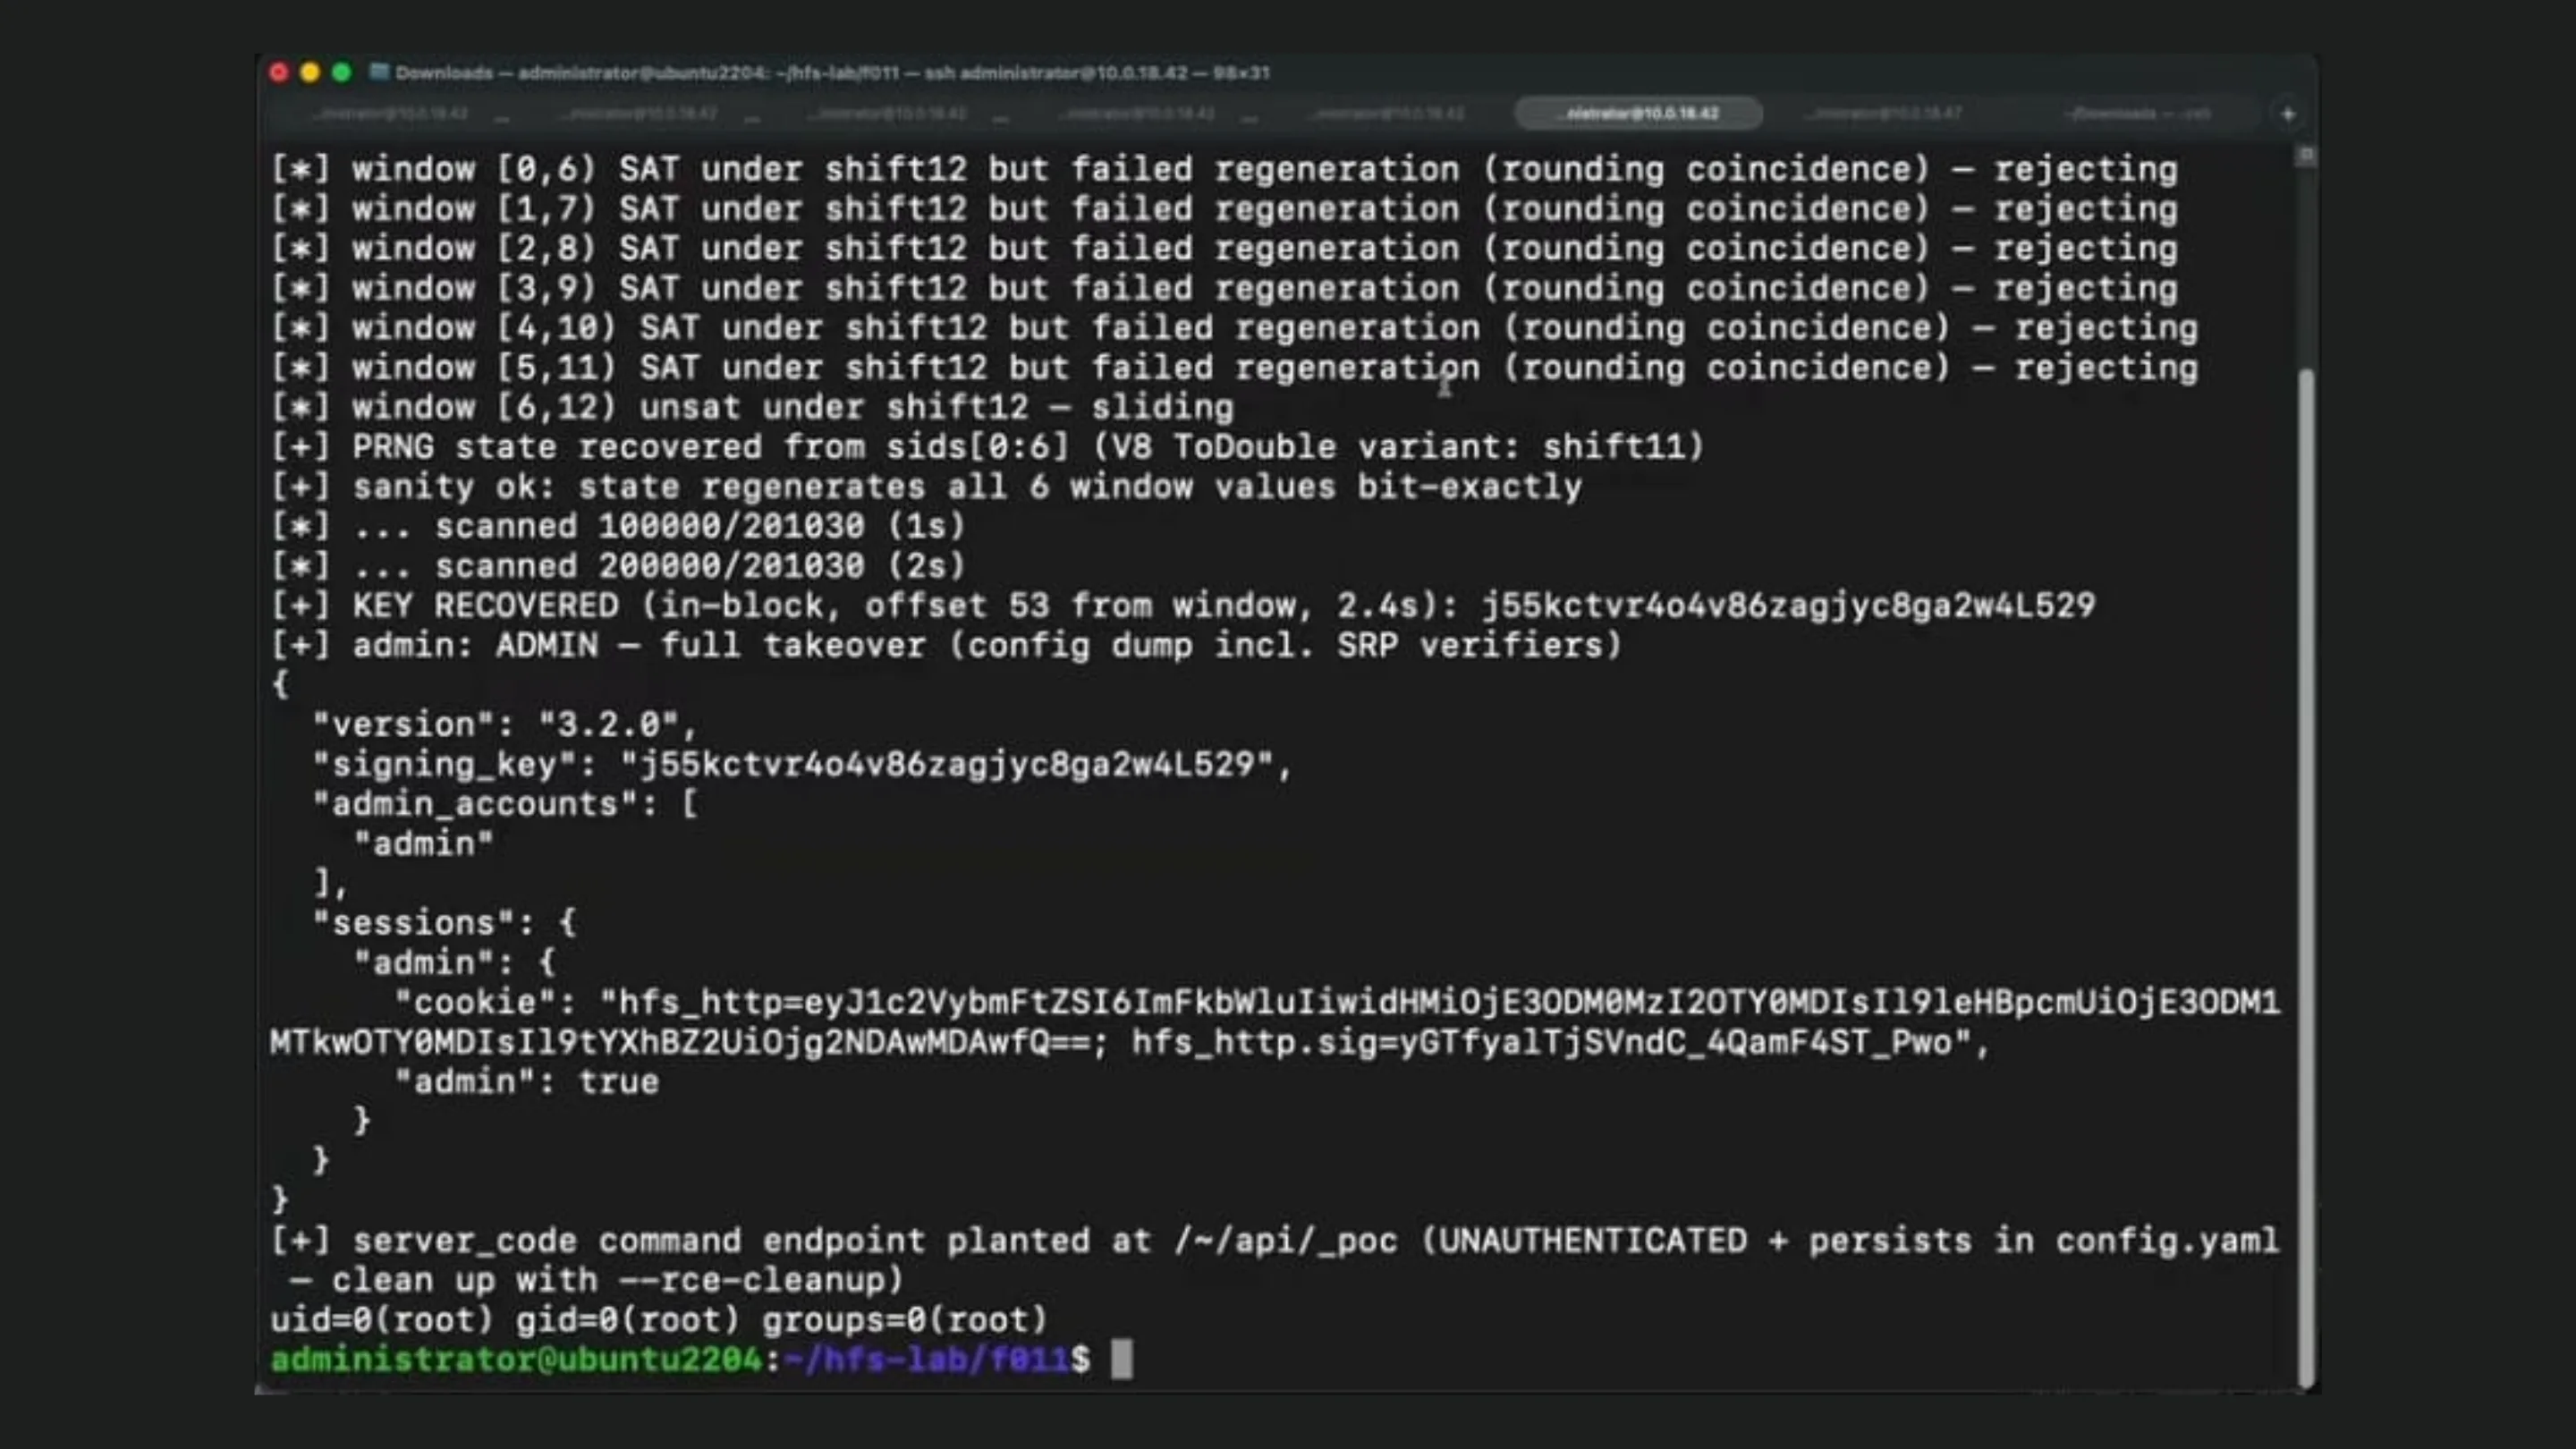Click the window title text 'Downloads — administrator@ubuntu2204'
Screen dimensions: 2576x1449
tap(583, 72)
